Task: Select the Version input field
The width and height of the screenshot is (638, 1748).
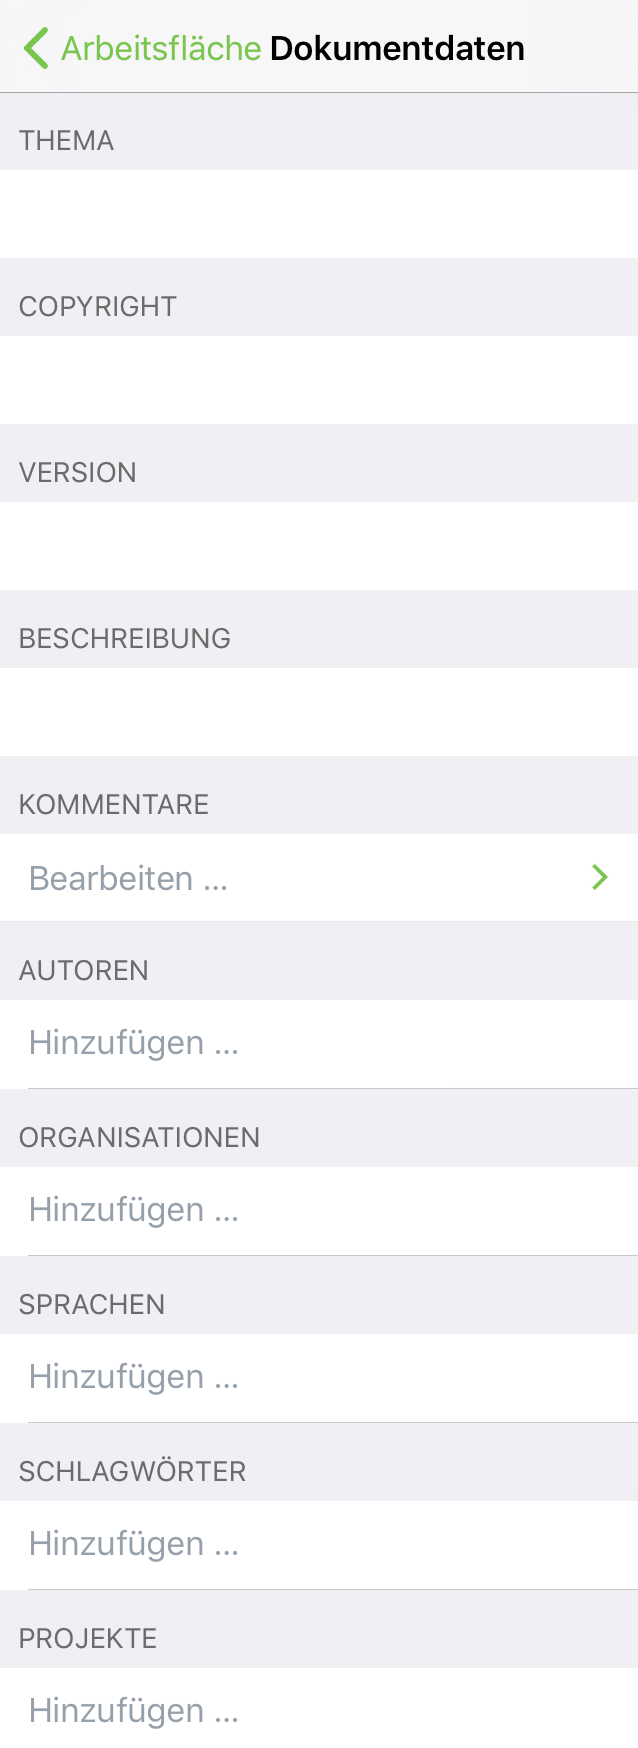Action: (x=319, y=546)
